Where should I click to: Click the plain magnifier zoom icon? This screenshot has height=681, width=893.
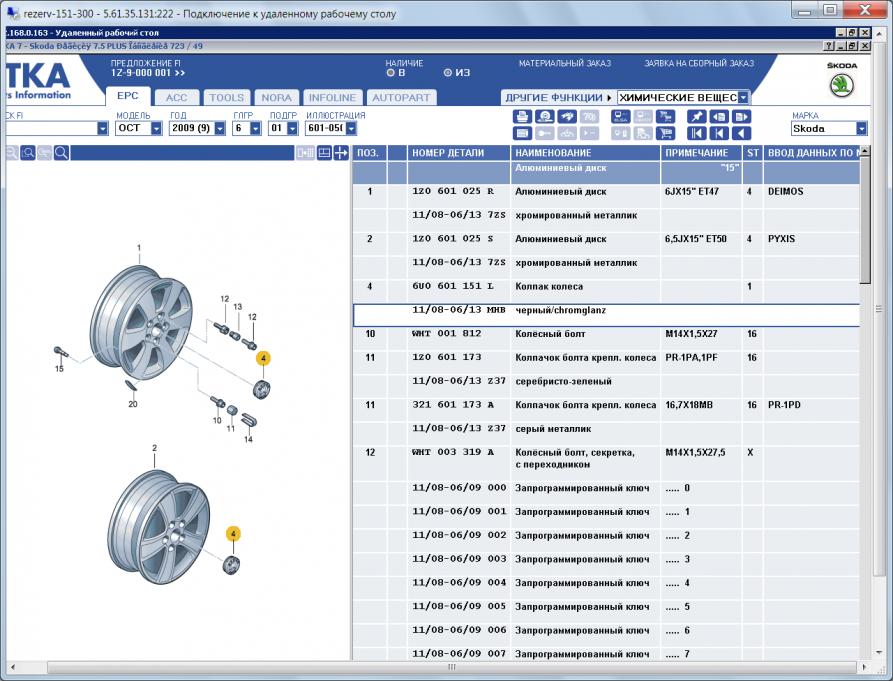pos(61,153)
